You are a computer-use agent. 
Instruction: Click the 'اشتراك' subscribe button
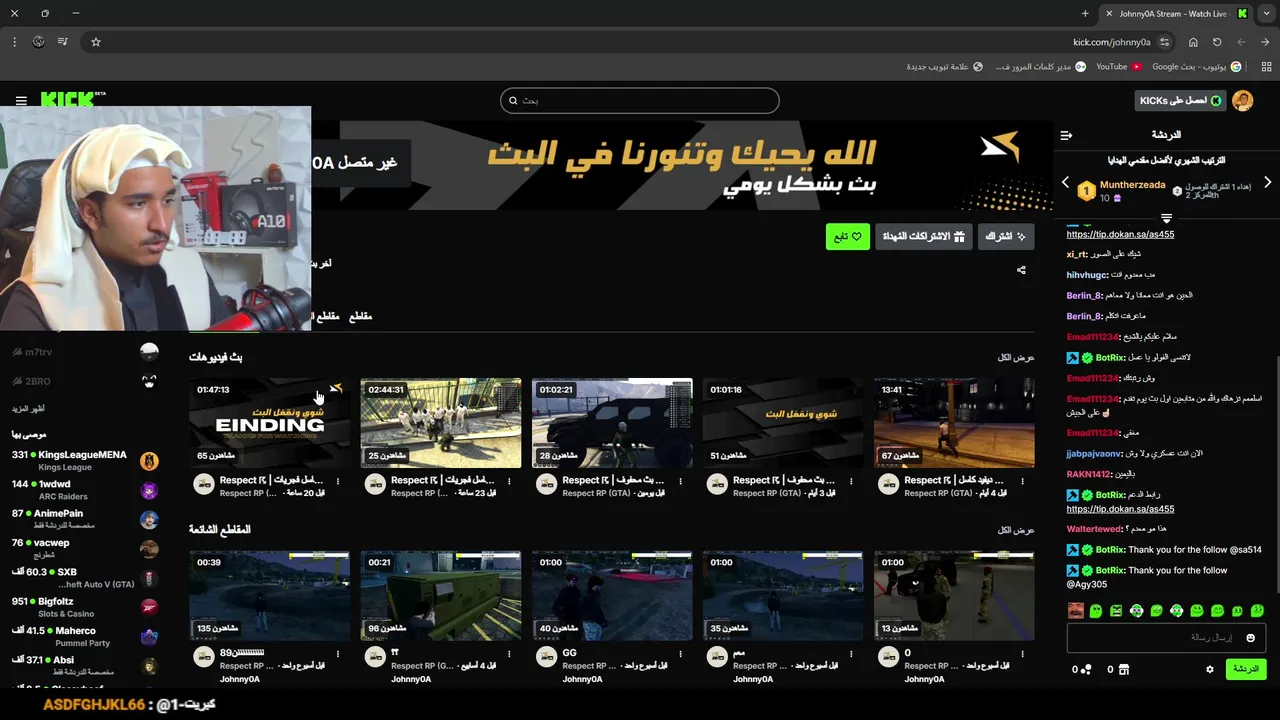coord(1005,236)
